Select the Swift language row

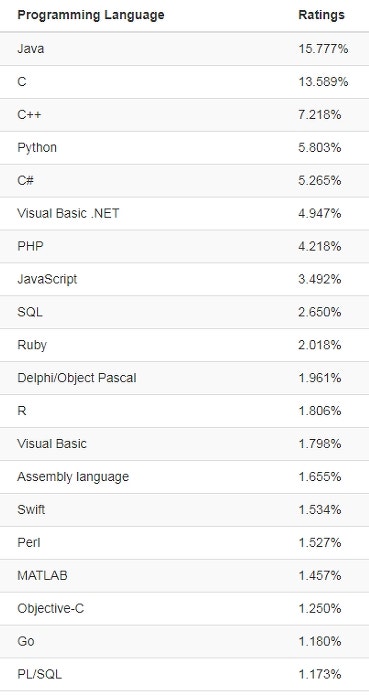tap(184, 510)
